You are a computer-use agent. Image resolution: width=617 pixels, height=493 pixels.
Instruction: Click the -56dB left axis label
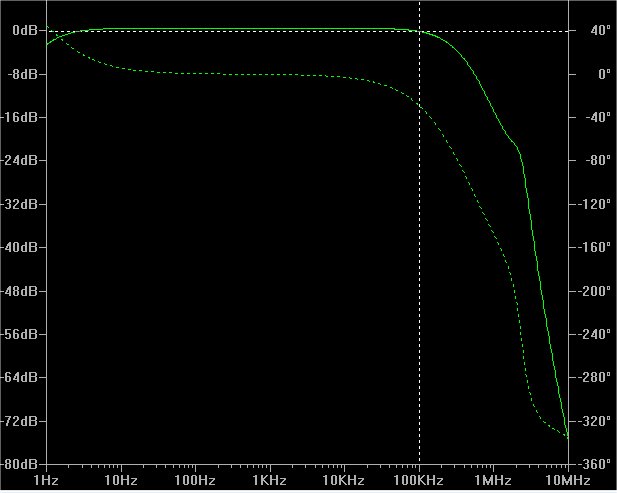click(x=19, y=334)
